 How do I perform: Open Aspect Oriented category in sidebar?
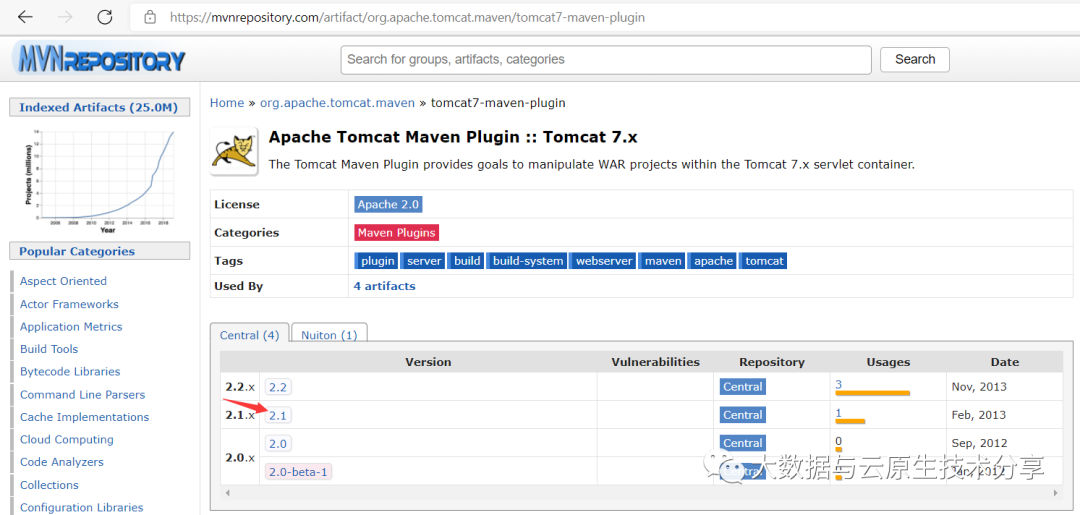(x=63, y=281)
